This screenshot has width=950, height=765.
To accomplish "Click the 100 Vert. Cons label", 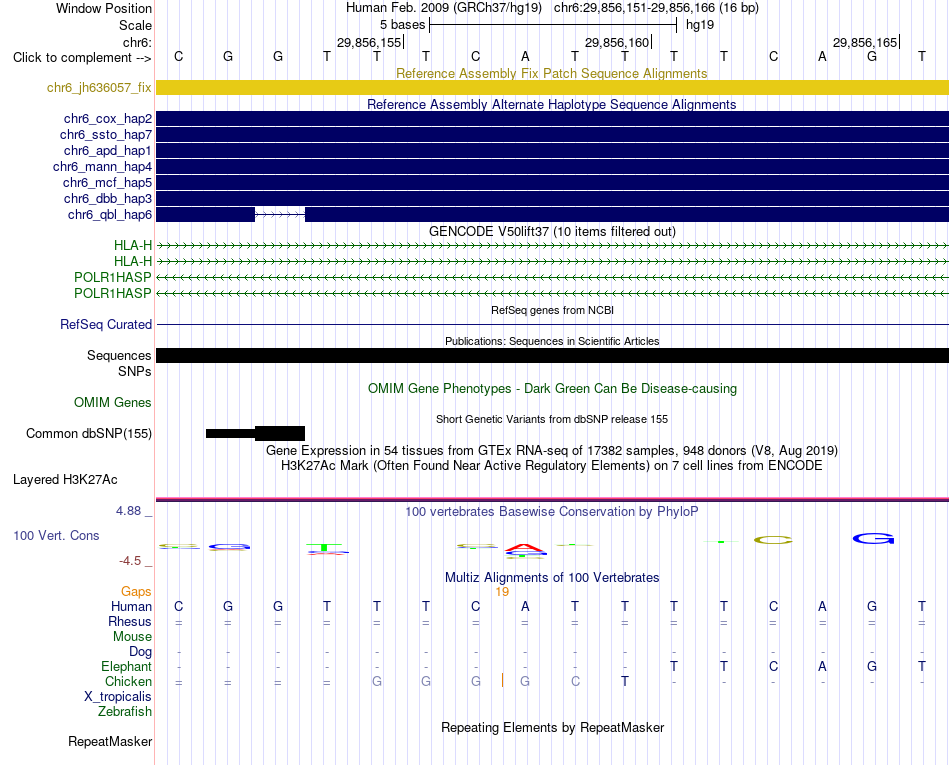I will (x=56, y=535).
